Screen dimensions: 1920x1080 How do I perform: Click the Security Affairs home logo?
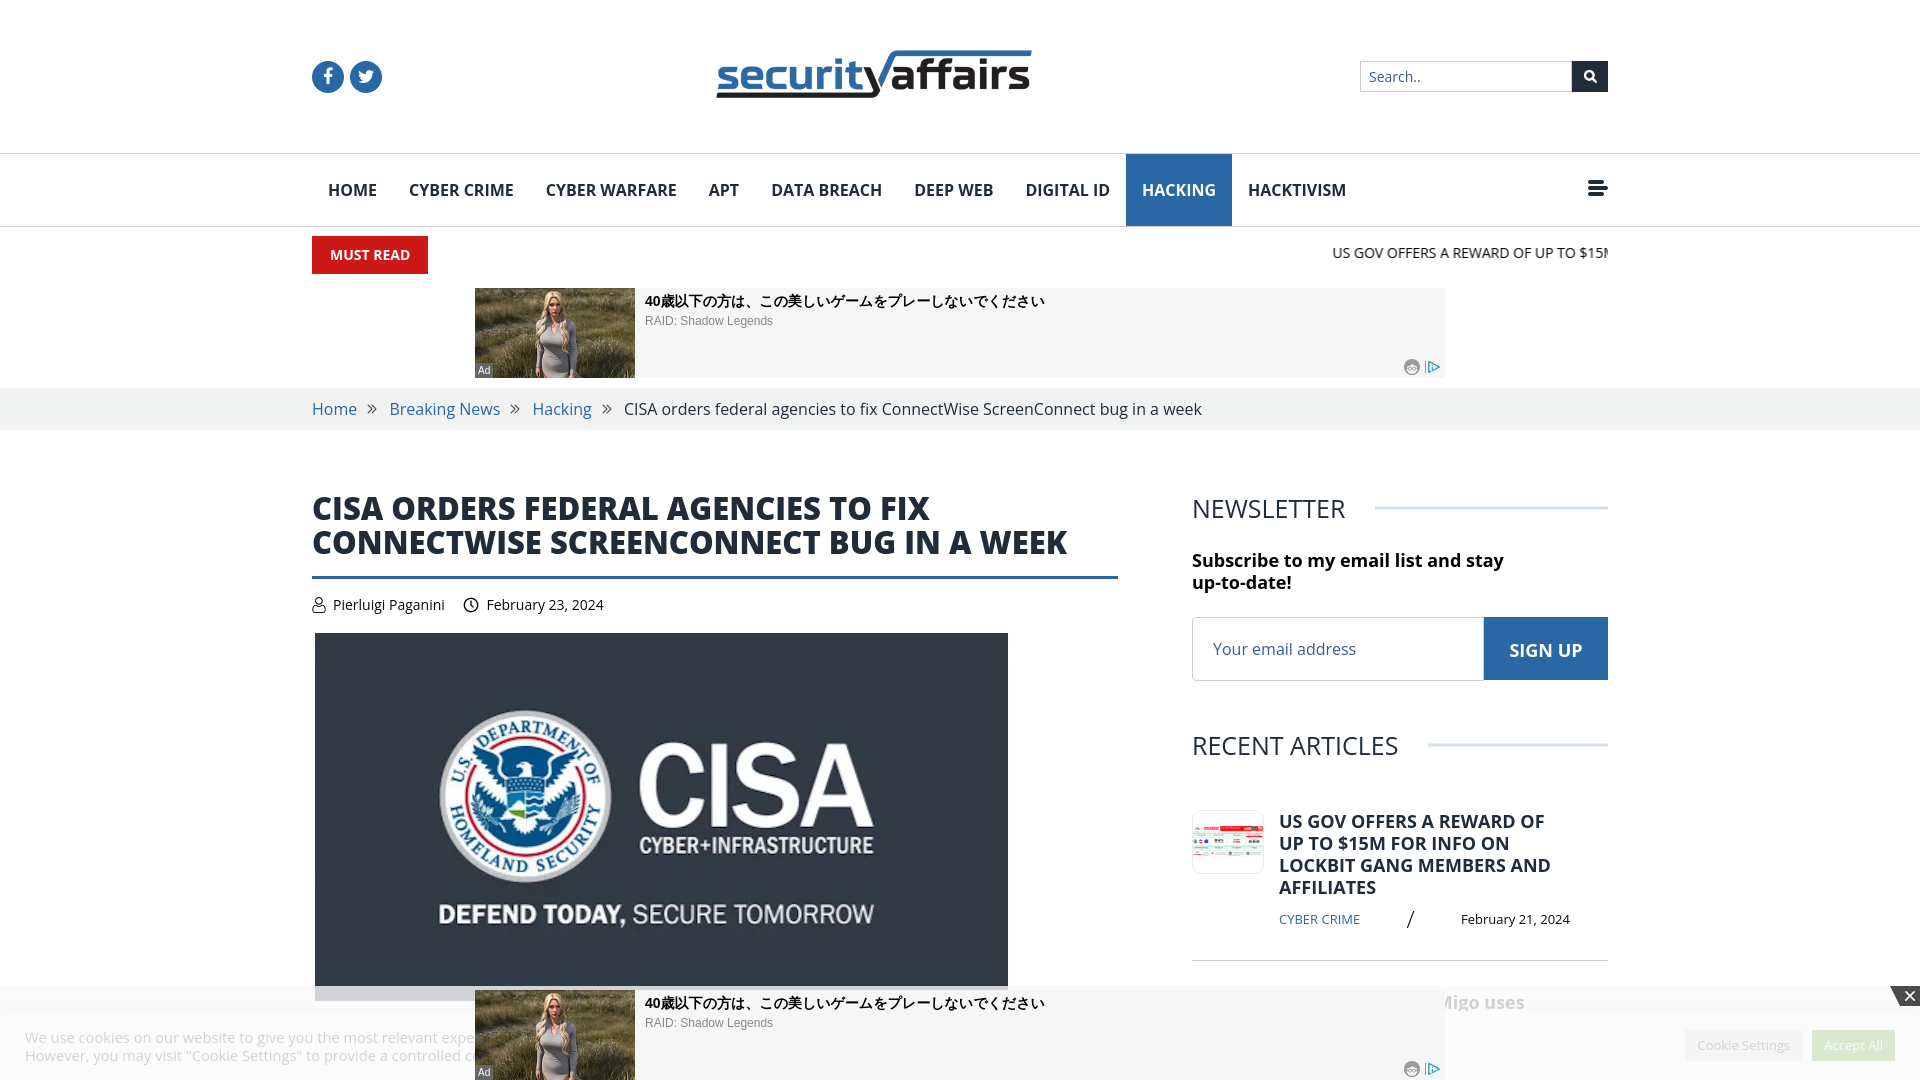(873, 73)
